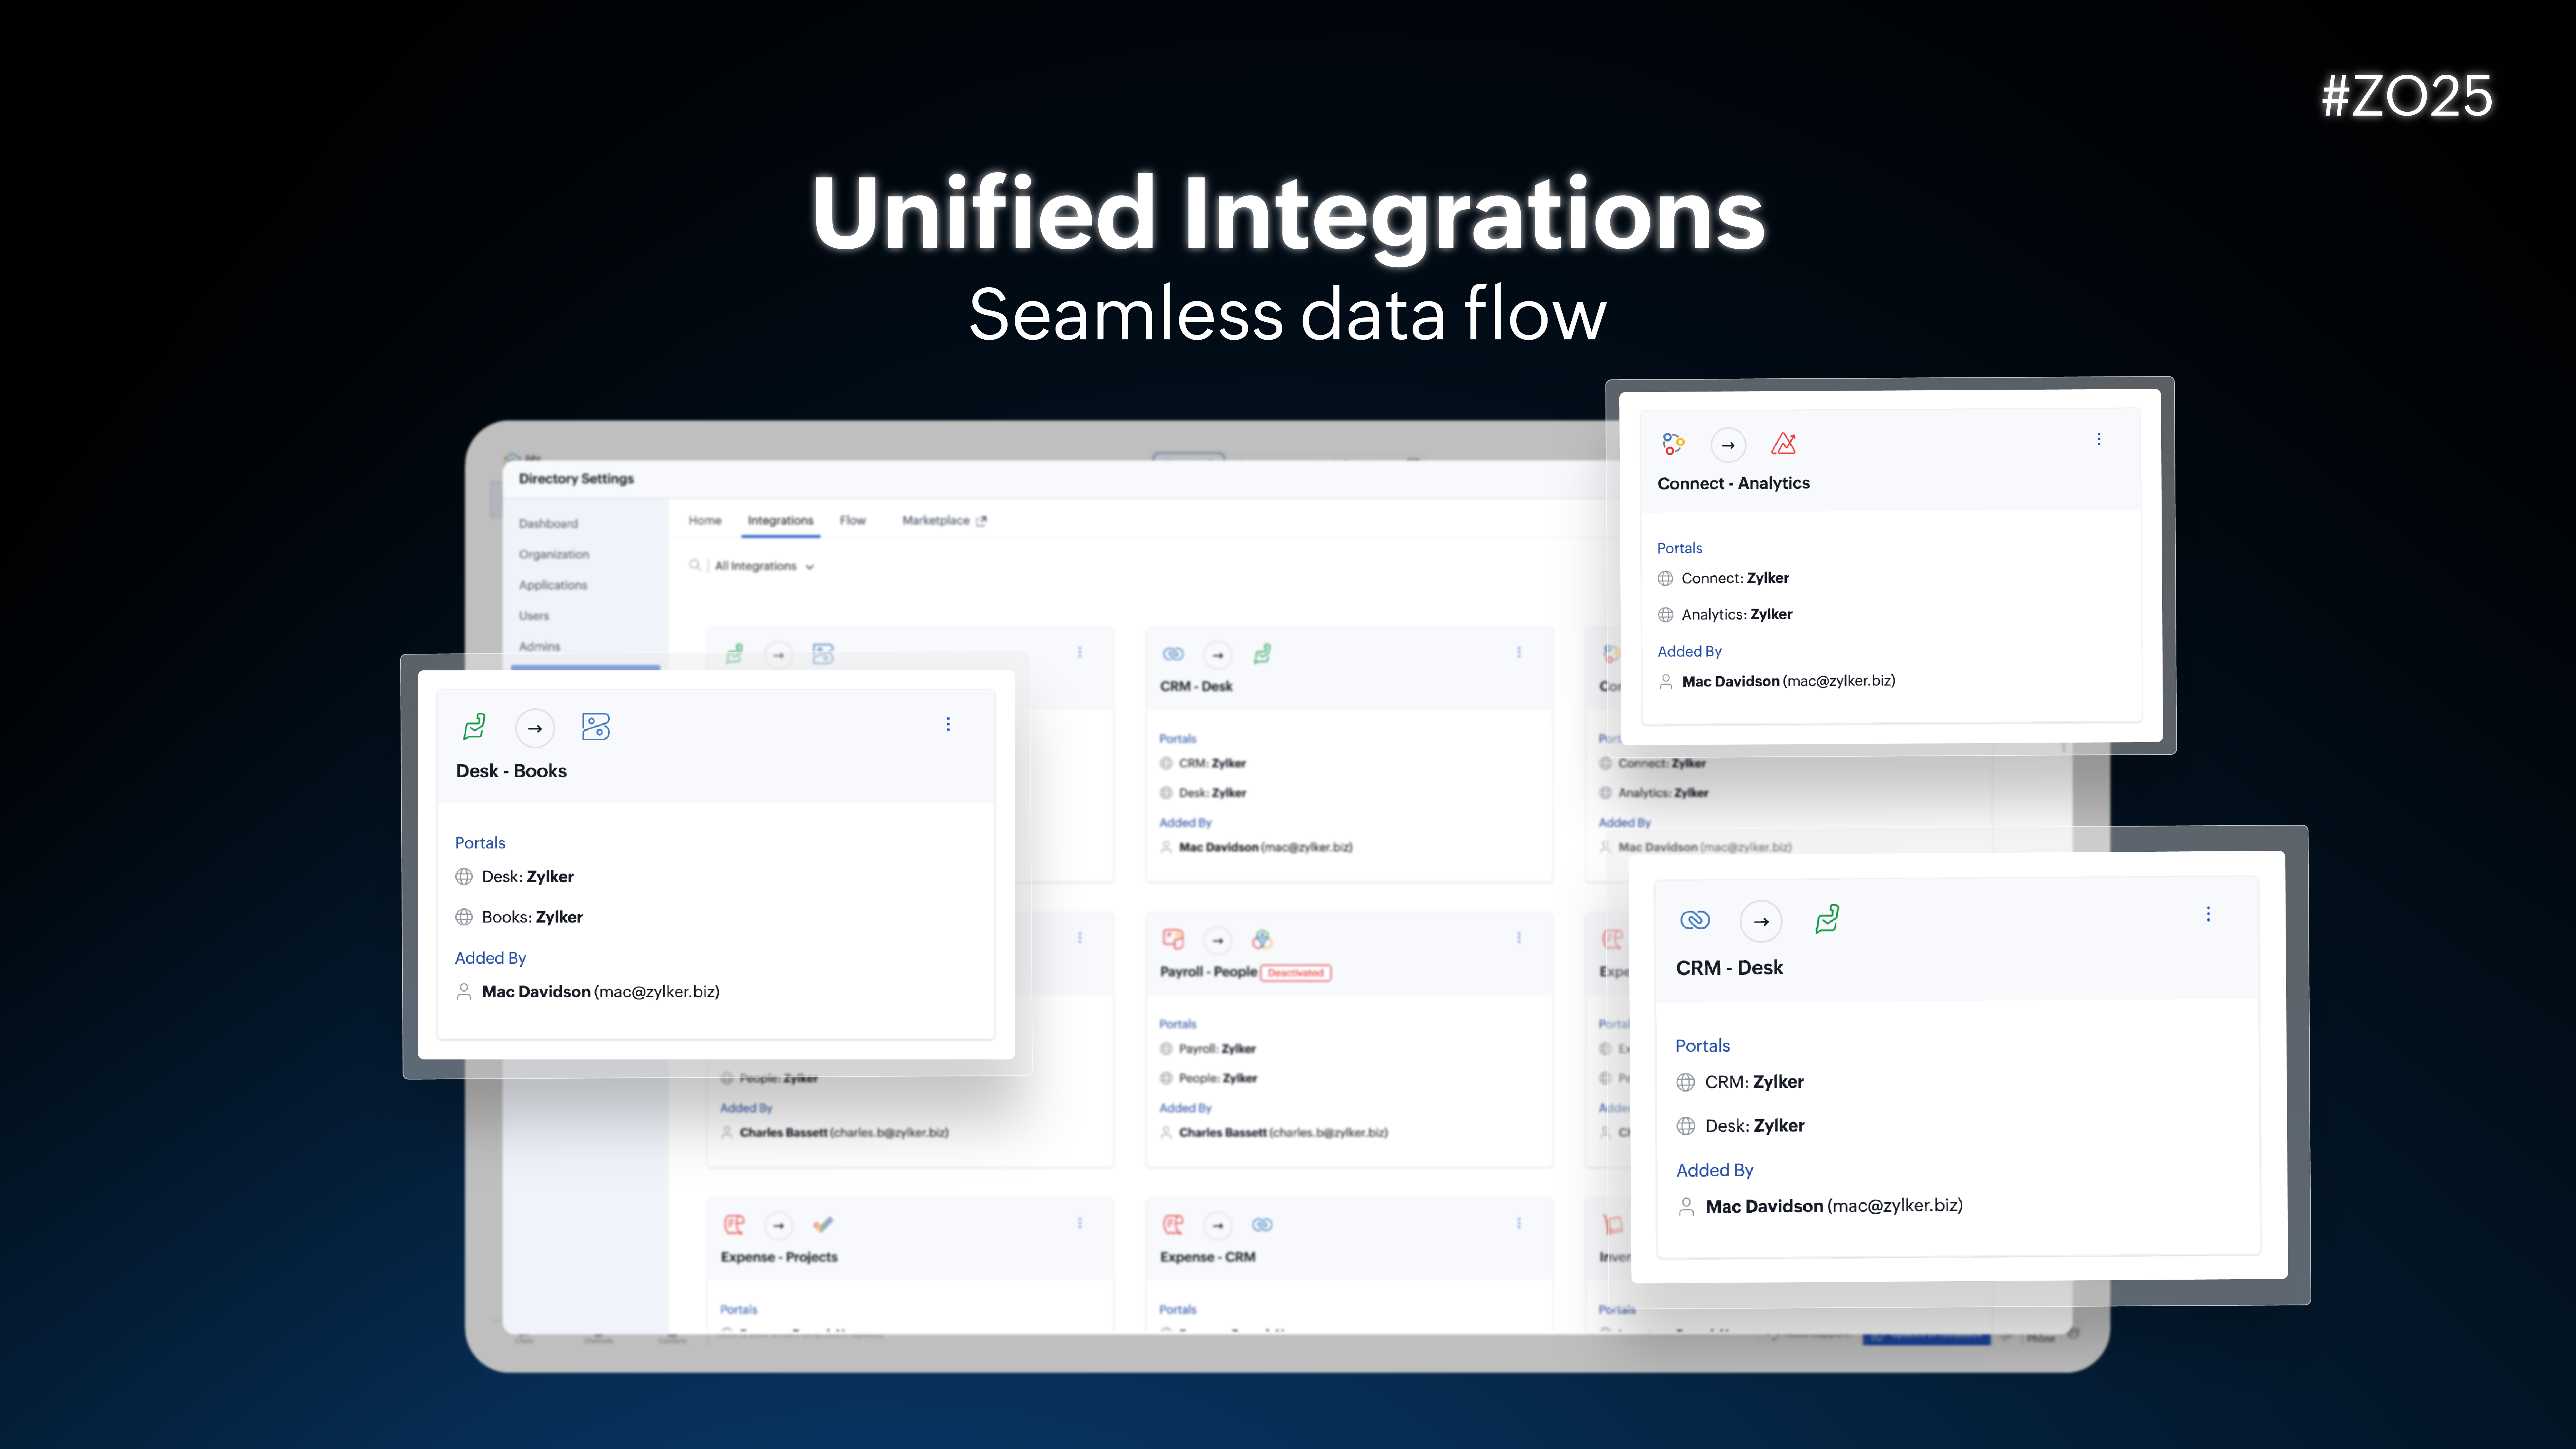Click the user icon next to Mac Davidson

tap(464, 991)
